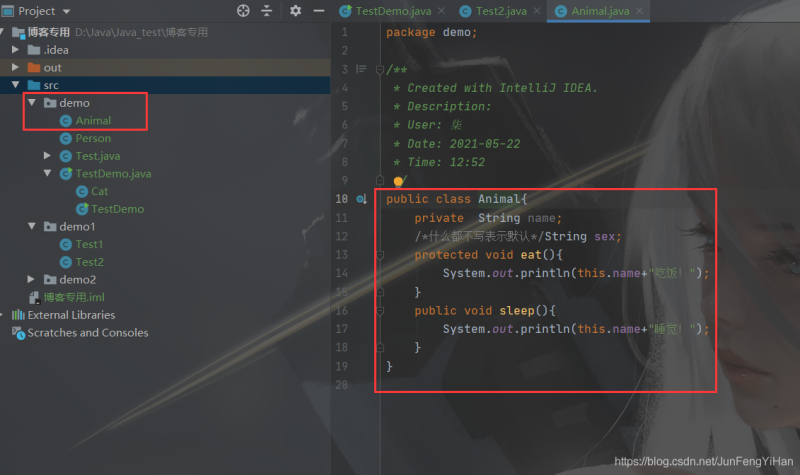Open the Animal class in project tree
800x475 pixels.
(x=93, y=121)
